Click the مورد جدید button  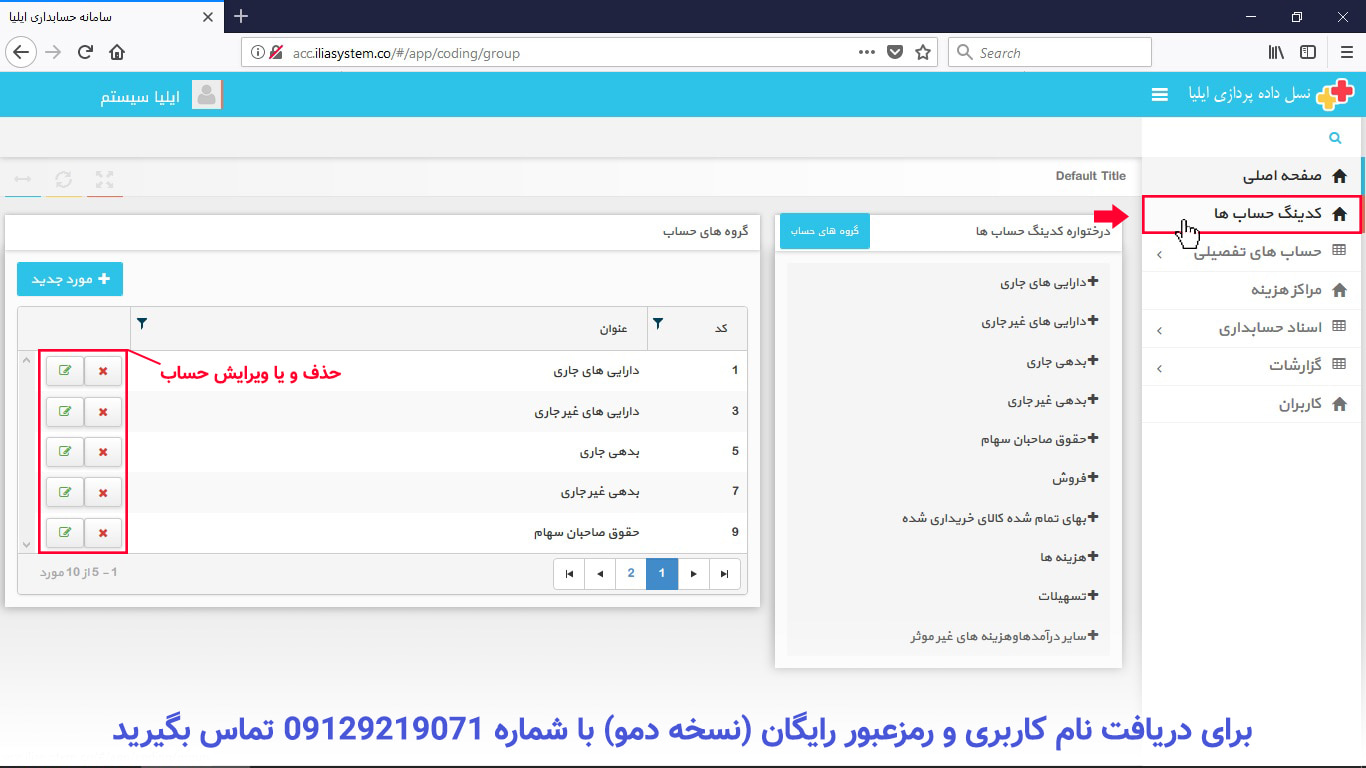click(x=71, y=279)
